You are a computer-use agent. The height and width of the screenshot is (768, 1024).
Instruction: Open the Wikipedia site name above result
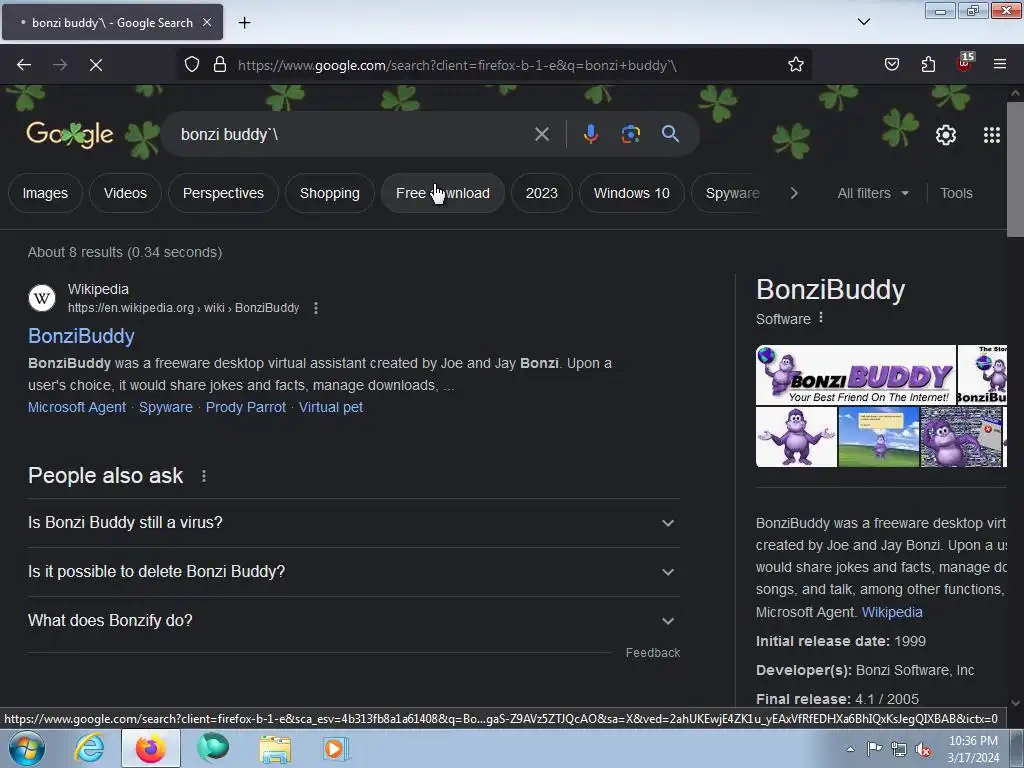[98, 289]
